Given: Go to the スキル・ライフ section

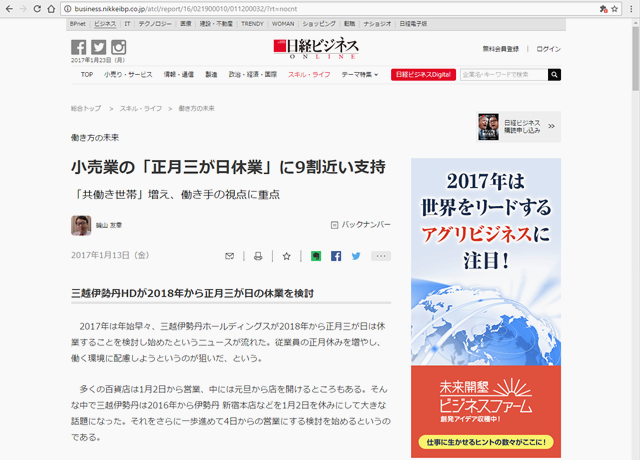Looking at the screenshot, I should pos(309,74).
